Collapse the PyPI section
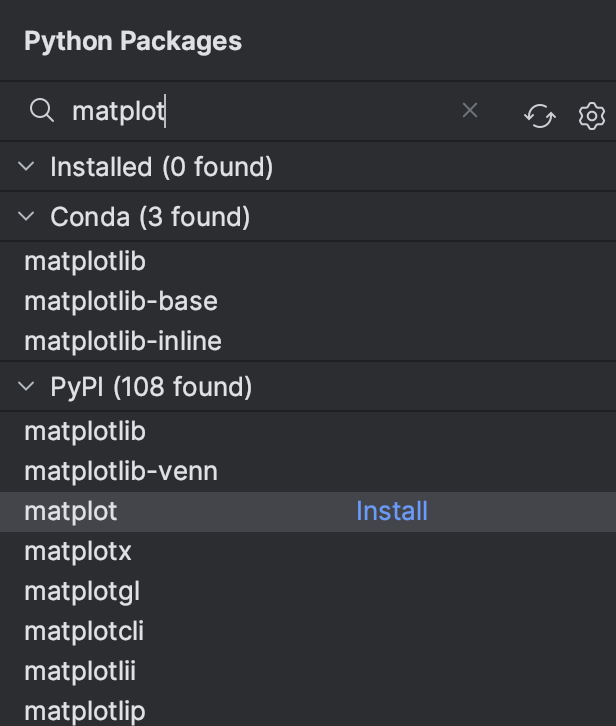Viewport: 616px width, 726px height. [x=27, y=387]
